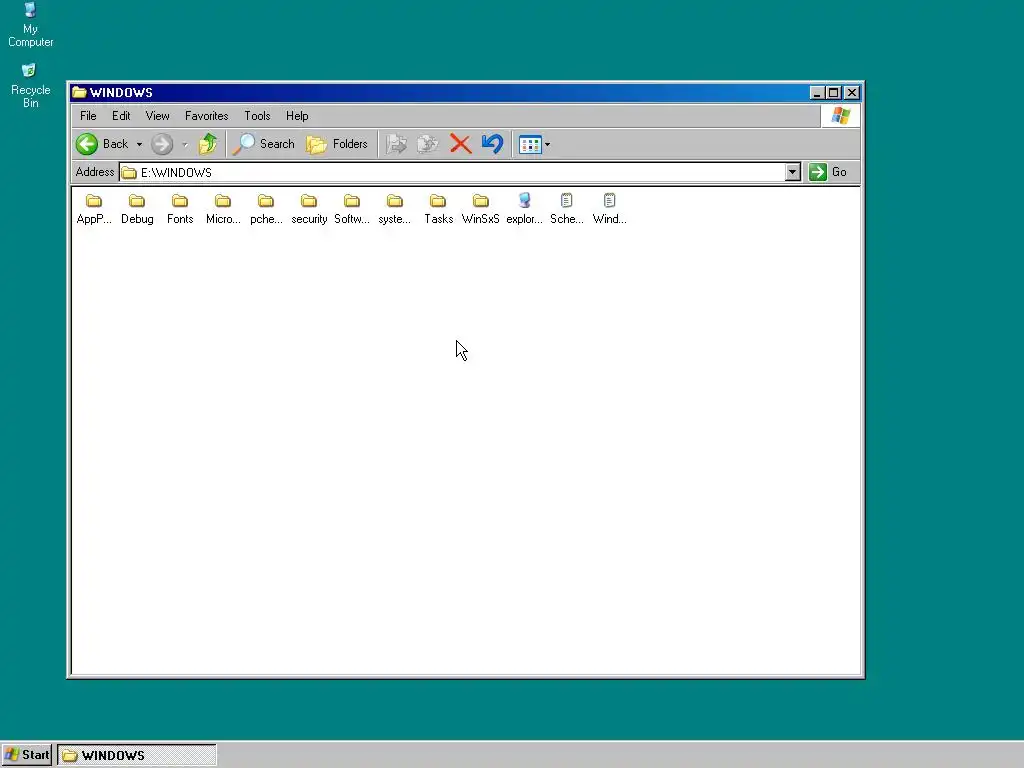This screenshot has height=768, width=1024.
Task: Click the Go button
Action: tap(828, 172)
